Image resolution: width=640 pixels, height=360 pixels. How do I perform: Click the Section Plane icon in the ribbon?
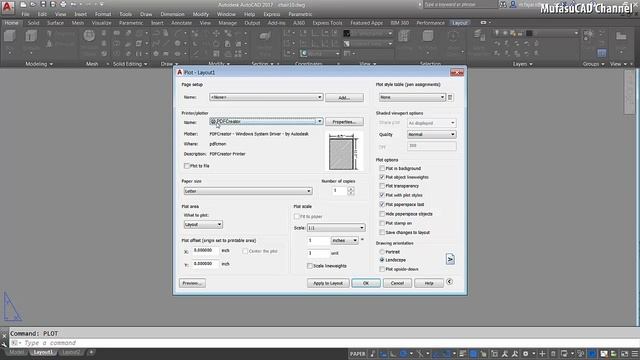pyautogui.click(x=264, y=37)
